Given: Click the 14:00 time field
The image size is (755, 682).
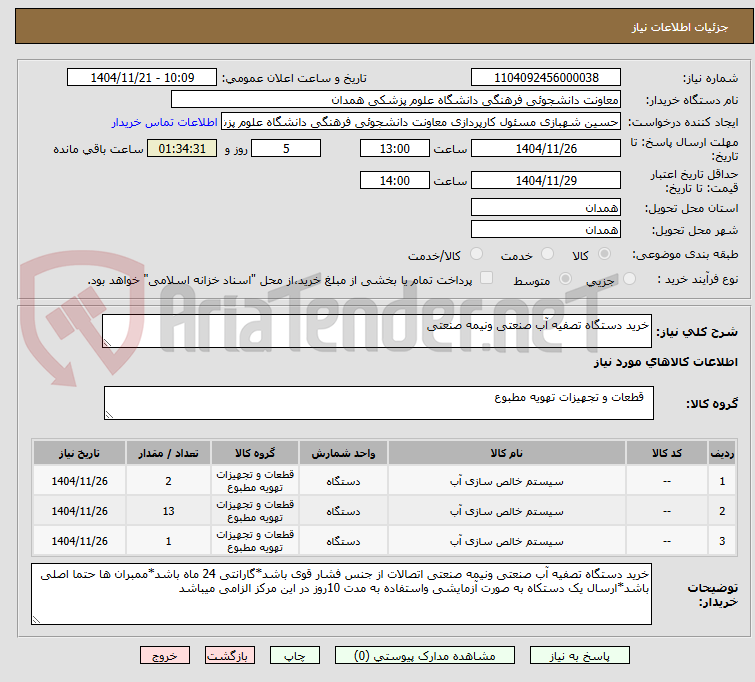Looking at the screenshot, I should click(394, 180).
